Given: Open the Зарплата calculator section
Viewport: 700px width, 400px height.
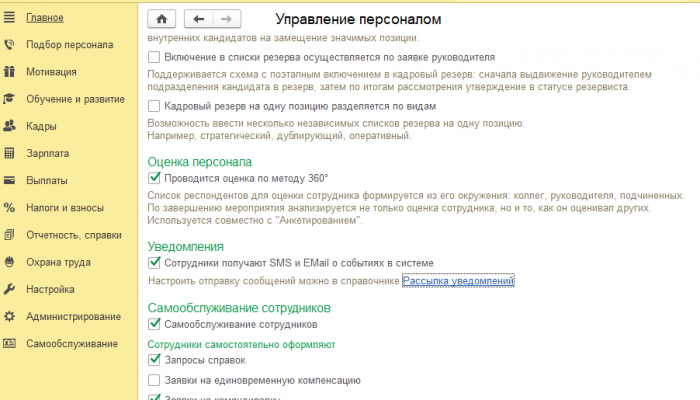Looking at the screenshot, I should pyautogui.click(x=48, y=153).
